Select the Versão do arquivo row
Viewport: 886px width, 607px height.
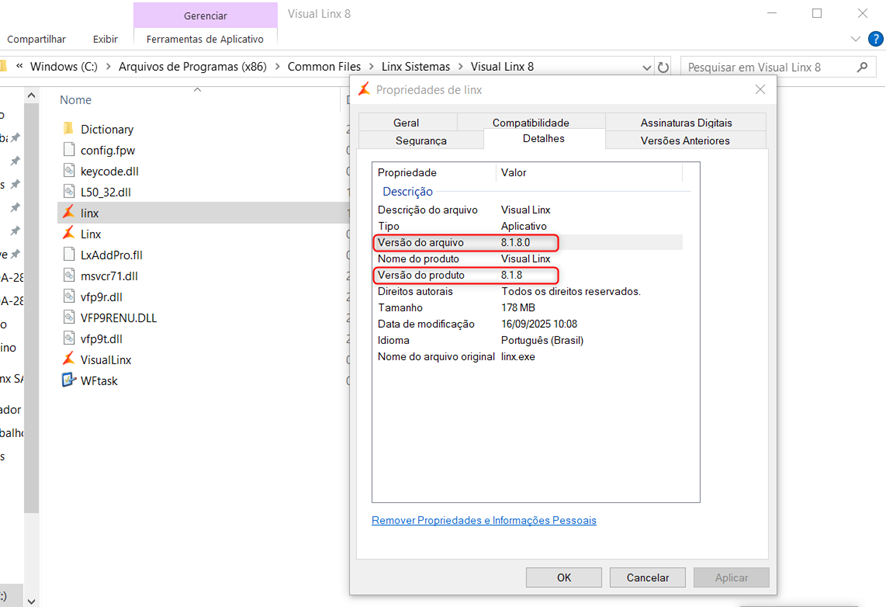tap(528, 242)
